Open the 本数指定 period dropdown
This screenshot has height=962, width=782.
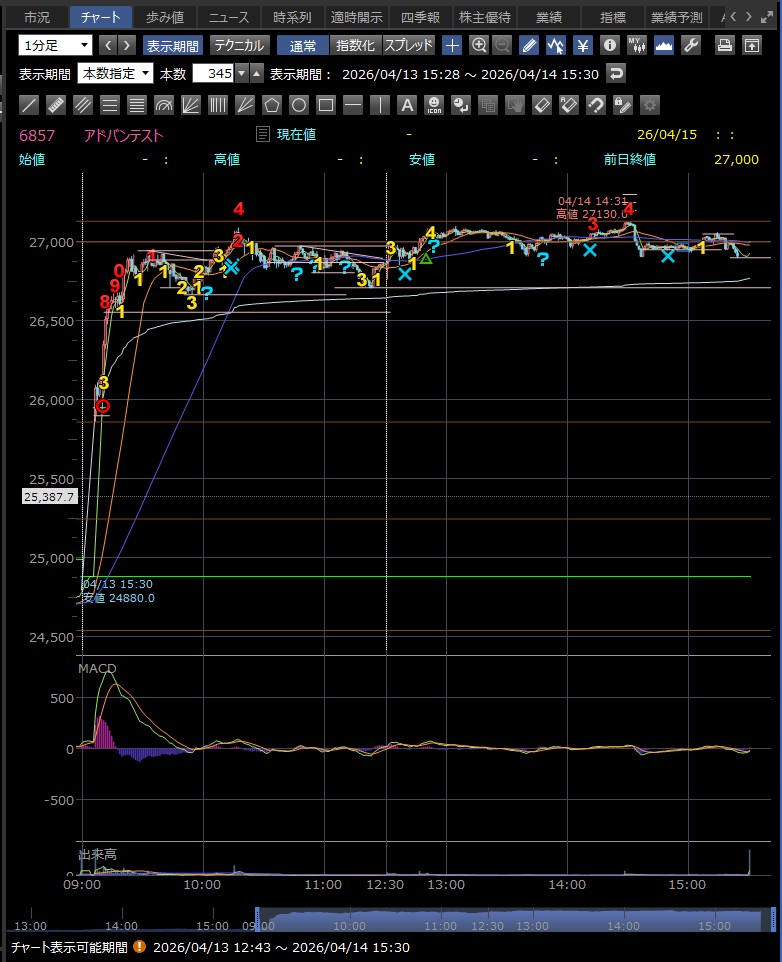point(116,73)
